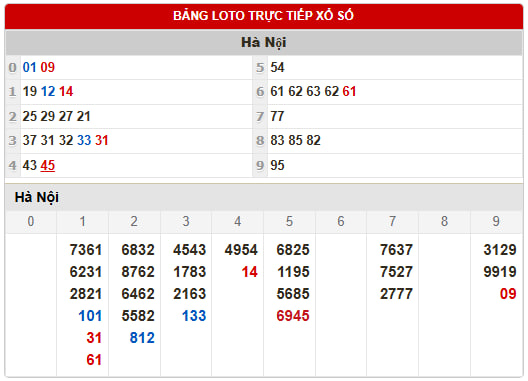The image size is (528, 381).
Task: Select the red BẢNG LOTO TRỰC TIẾP XỔ SỐ header
Action: tap(264, 16)
